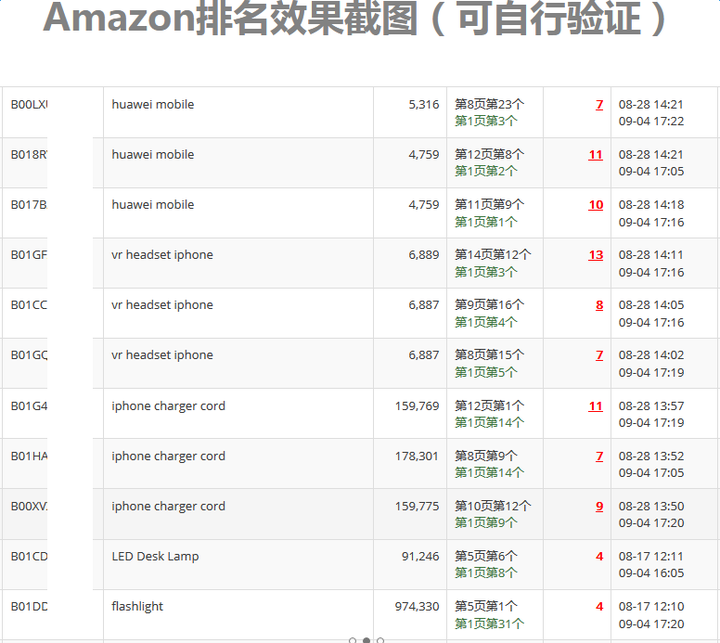Click 'huawei mobile' keyword in B00LXU row
This screenshot has width=720, height=643.
(153, 105)
